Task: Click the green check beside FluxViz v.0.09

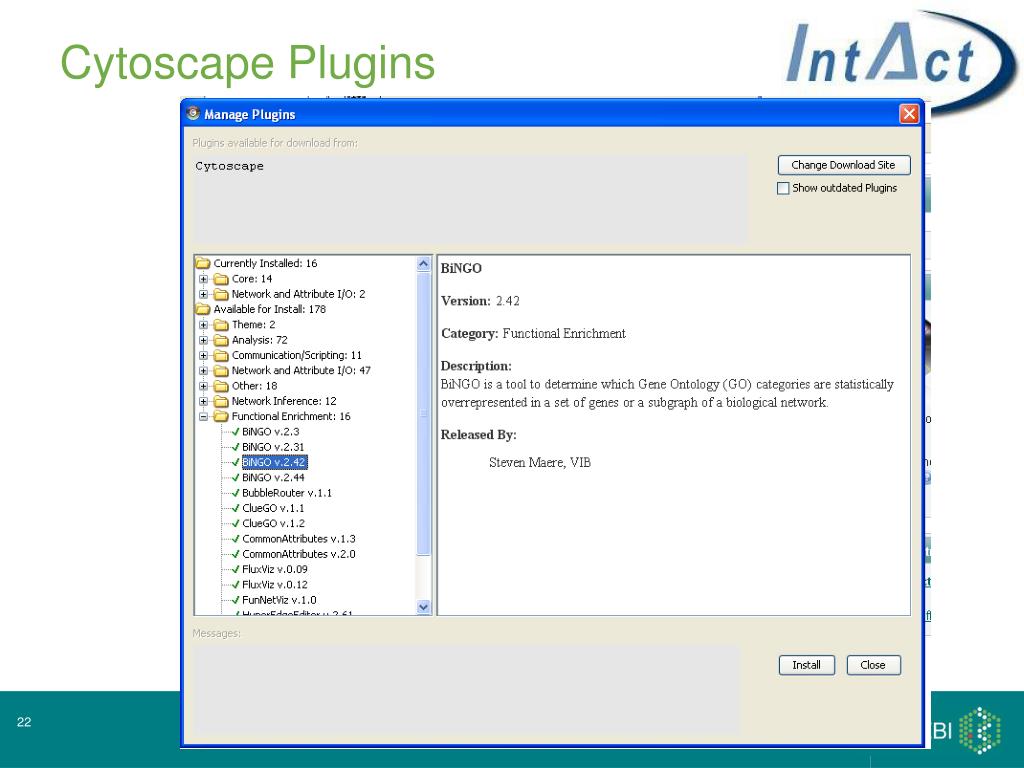Action: [x=236, y=569]
